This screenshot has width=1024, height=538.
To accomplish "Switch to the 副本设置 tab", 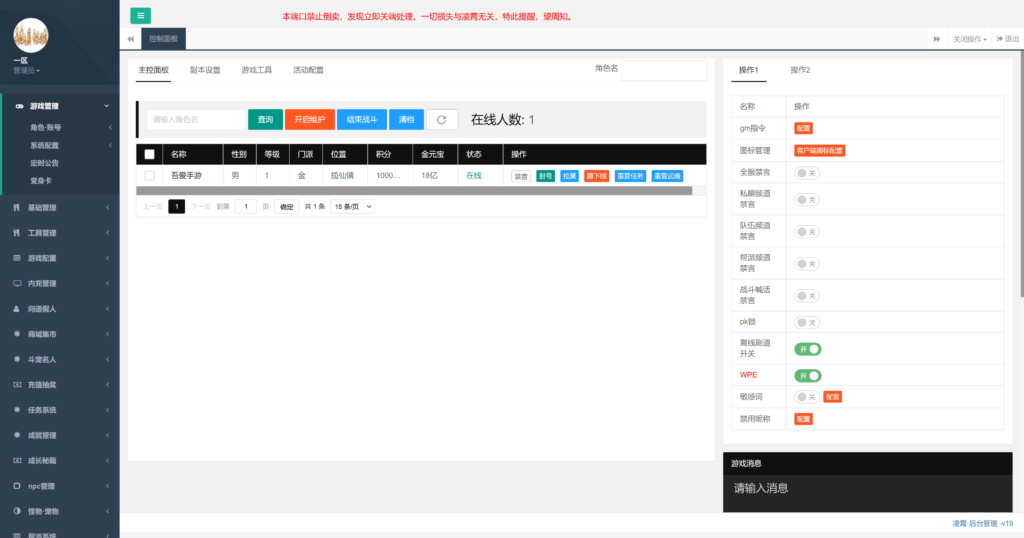I will pos(205,70).
